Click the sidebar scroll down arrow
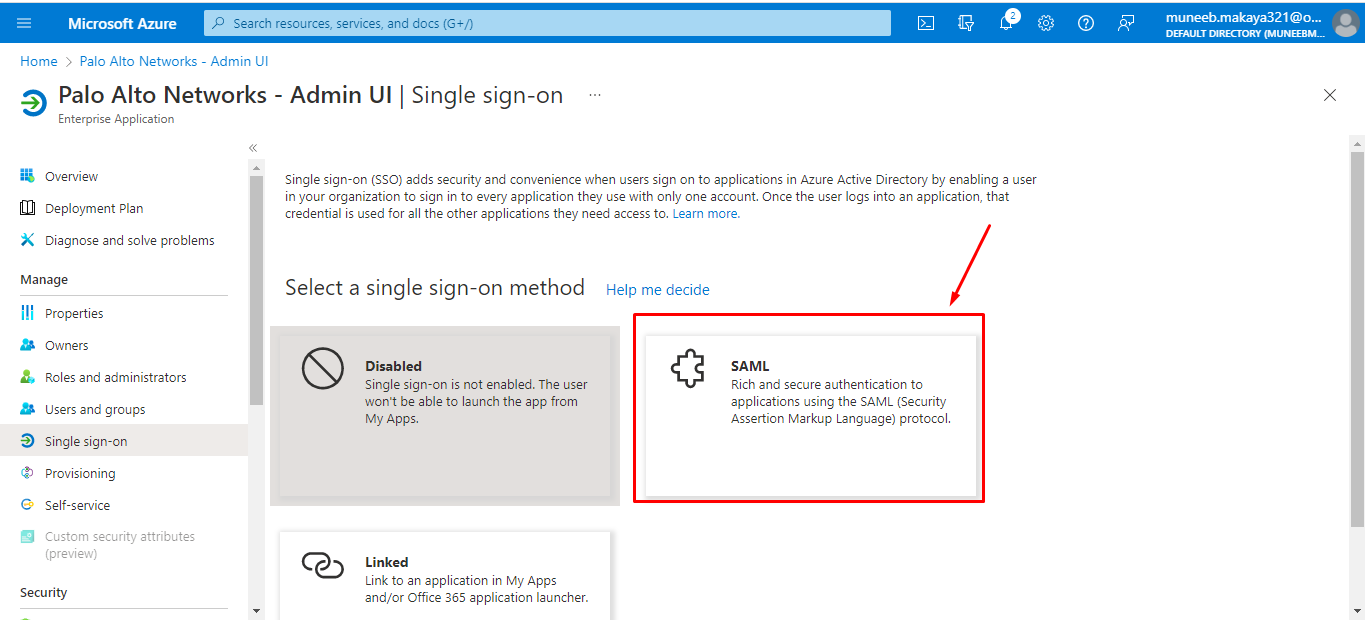The height and width of the screenshot is (620, 1365). [256, 610]
